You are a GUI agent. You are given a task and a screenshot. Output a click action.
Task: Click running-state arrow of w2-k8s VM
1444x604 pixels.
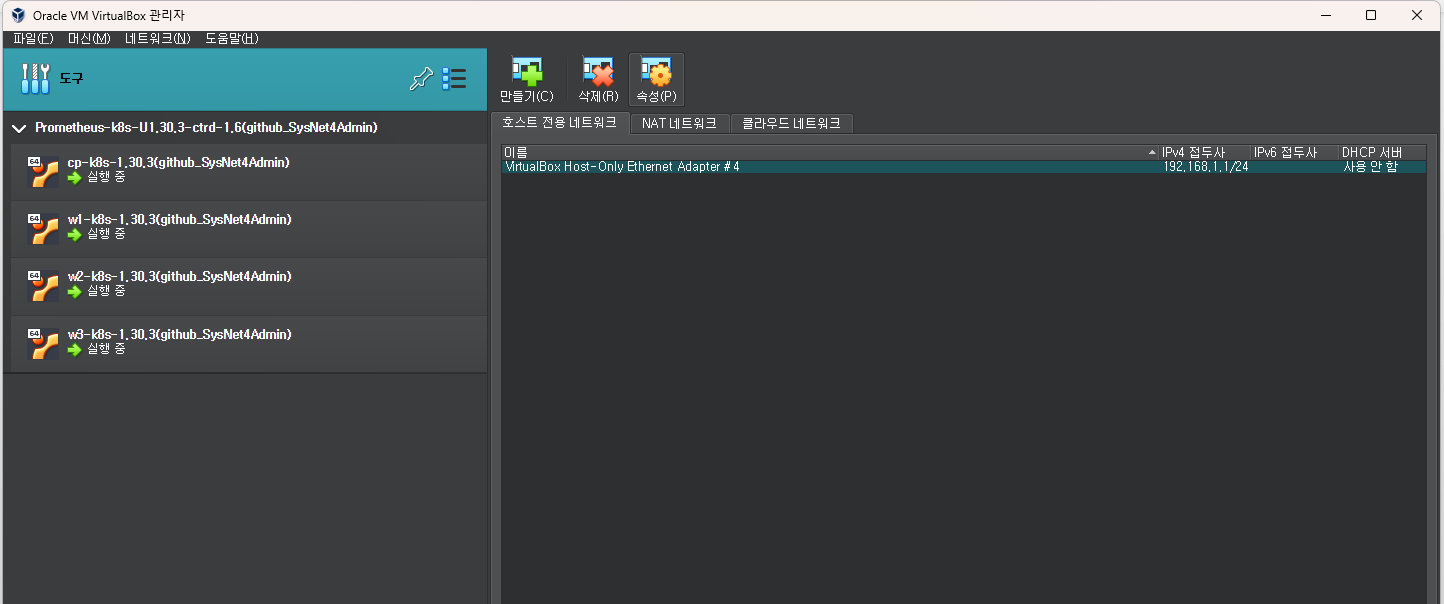(75, 291)
